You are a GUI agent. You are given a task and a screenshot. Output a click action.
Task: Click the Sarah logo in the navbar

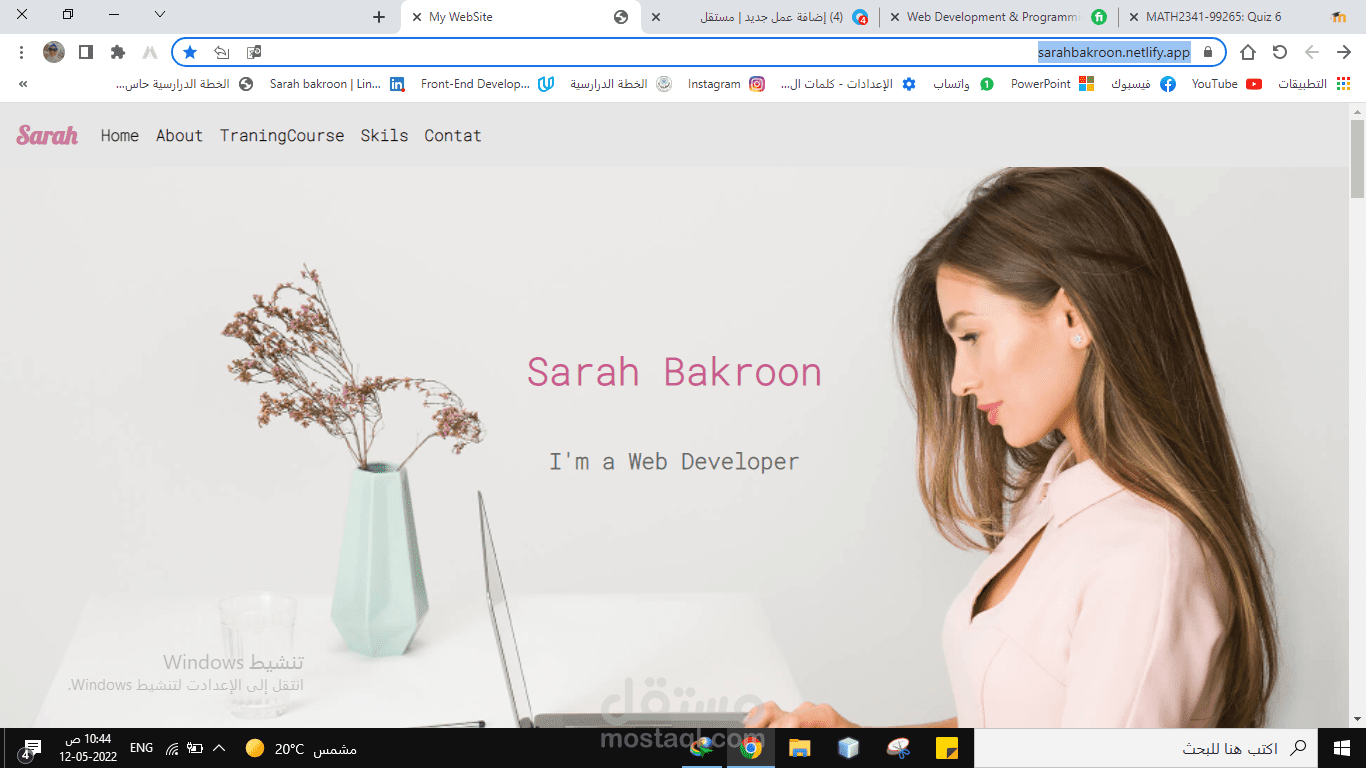[x=47, y=135]
